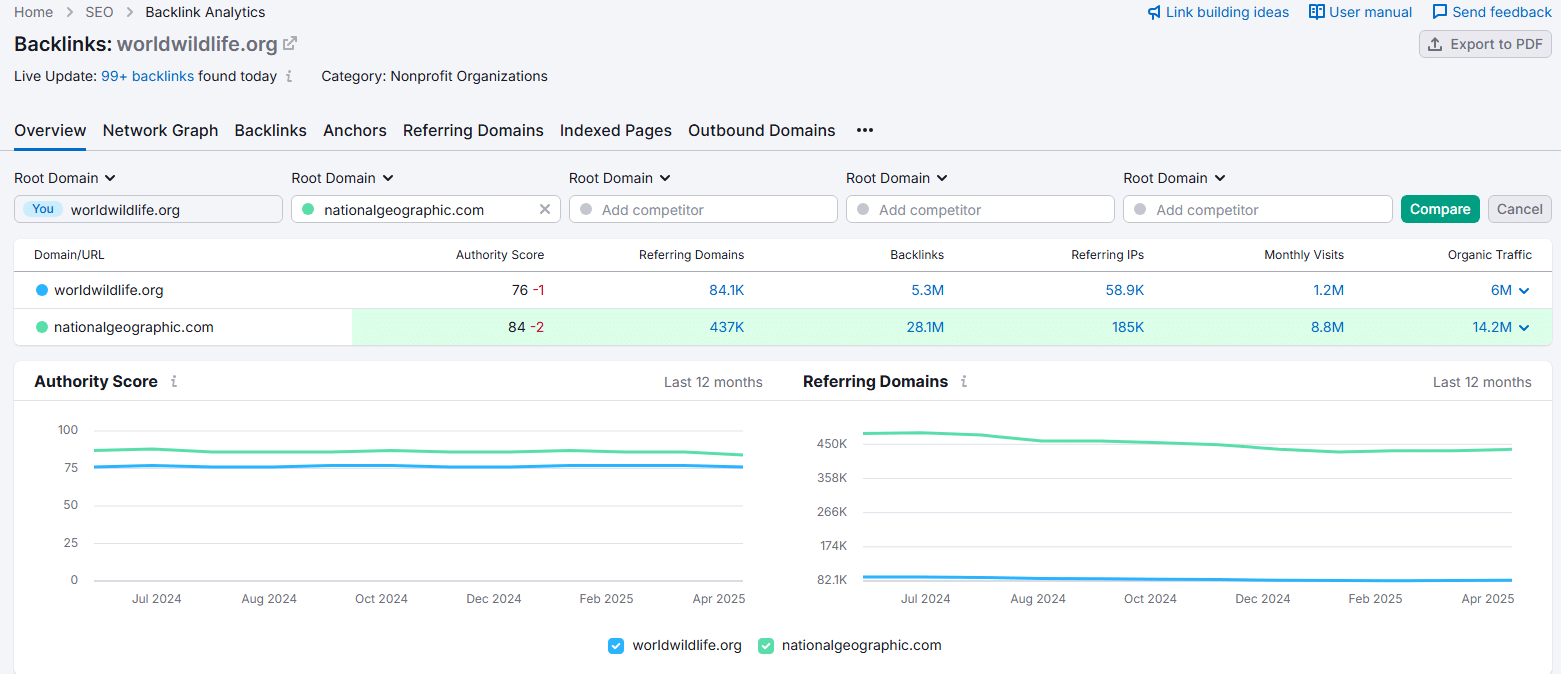Click the 28.1M backlinks value

click(924, 327)
